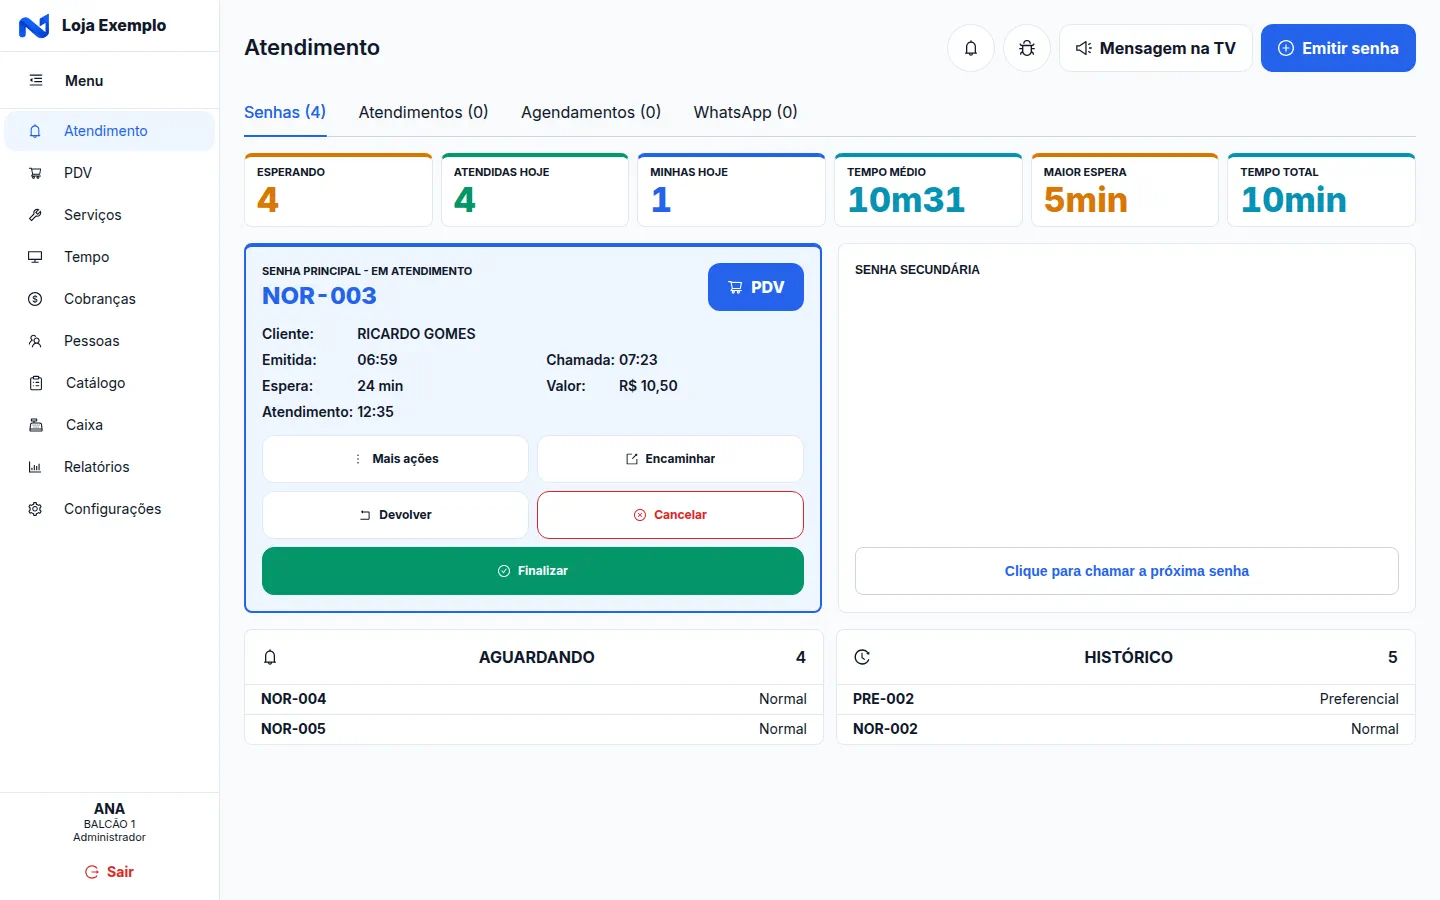The height and width of the screenshot is (900, 1440).
Task: Click the Tempo Médio stat card
Action: (x=928, y=190)
